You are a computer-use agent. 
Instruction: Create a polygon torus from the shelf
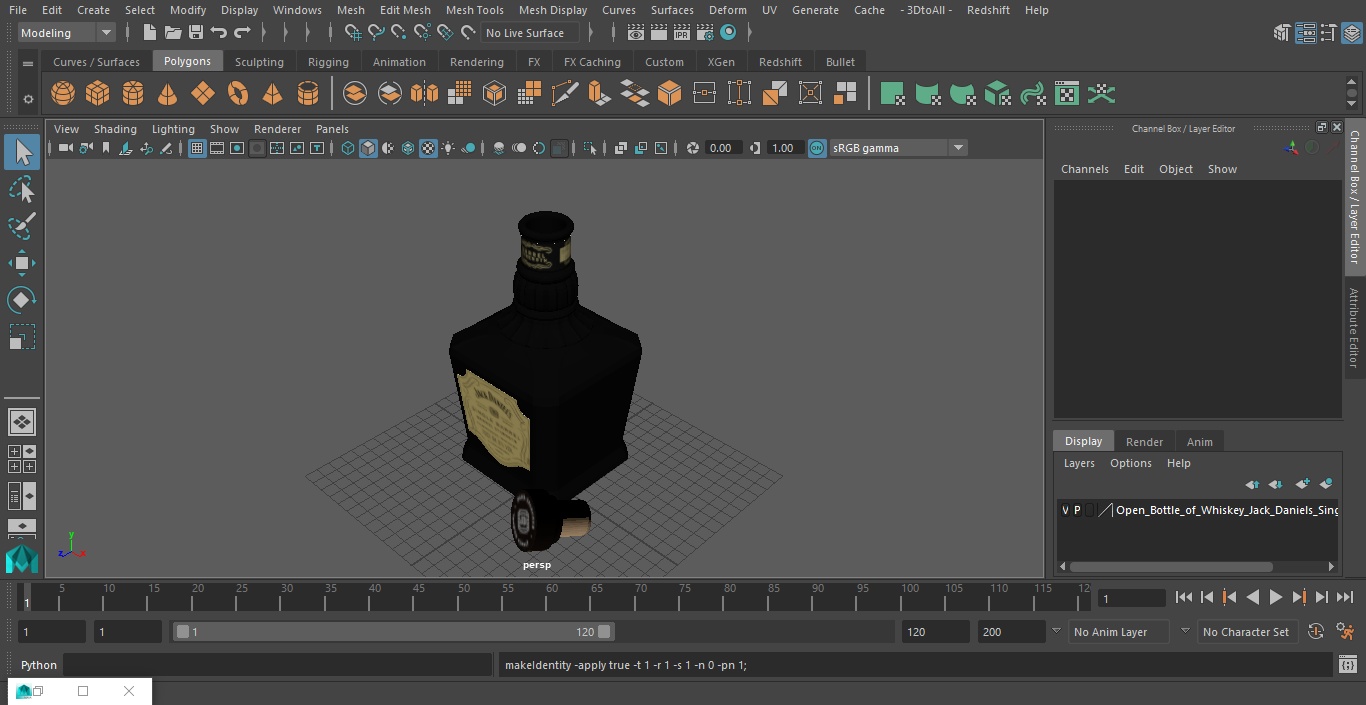238,94
